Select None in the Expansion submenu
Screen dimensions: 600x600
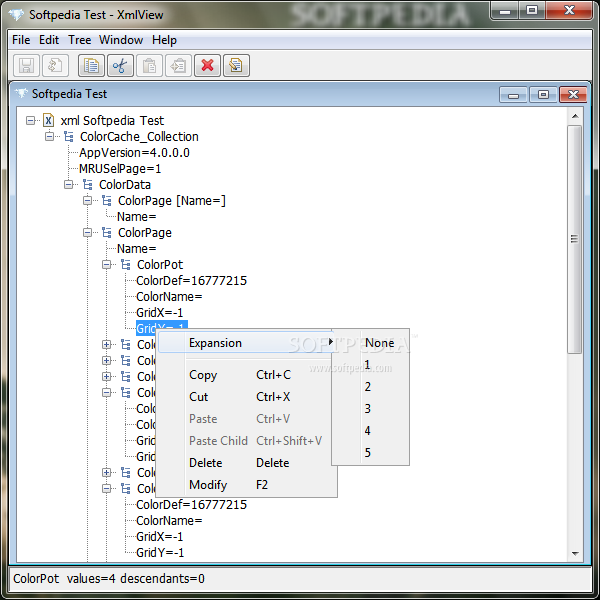(371, 343)
